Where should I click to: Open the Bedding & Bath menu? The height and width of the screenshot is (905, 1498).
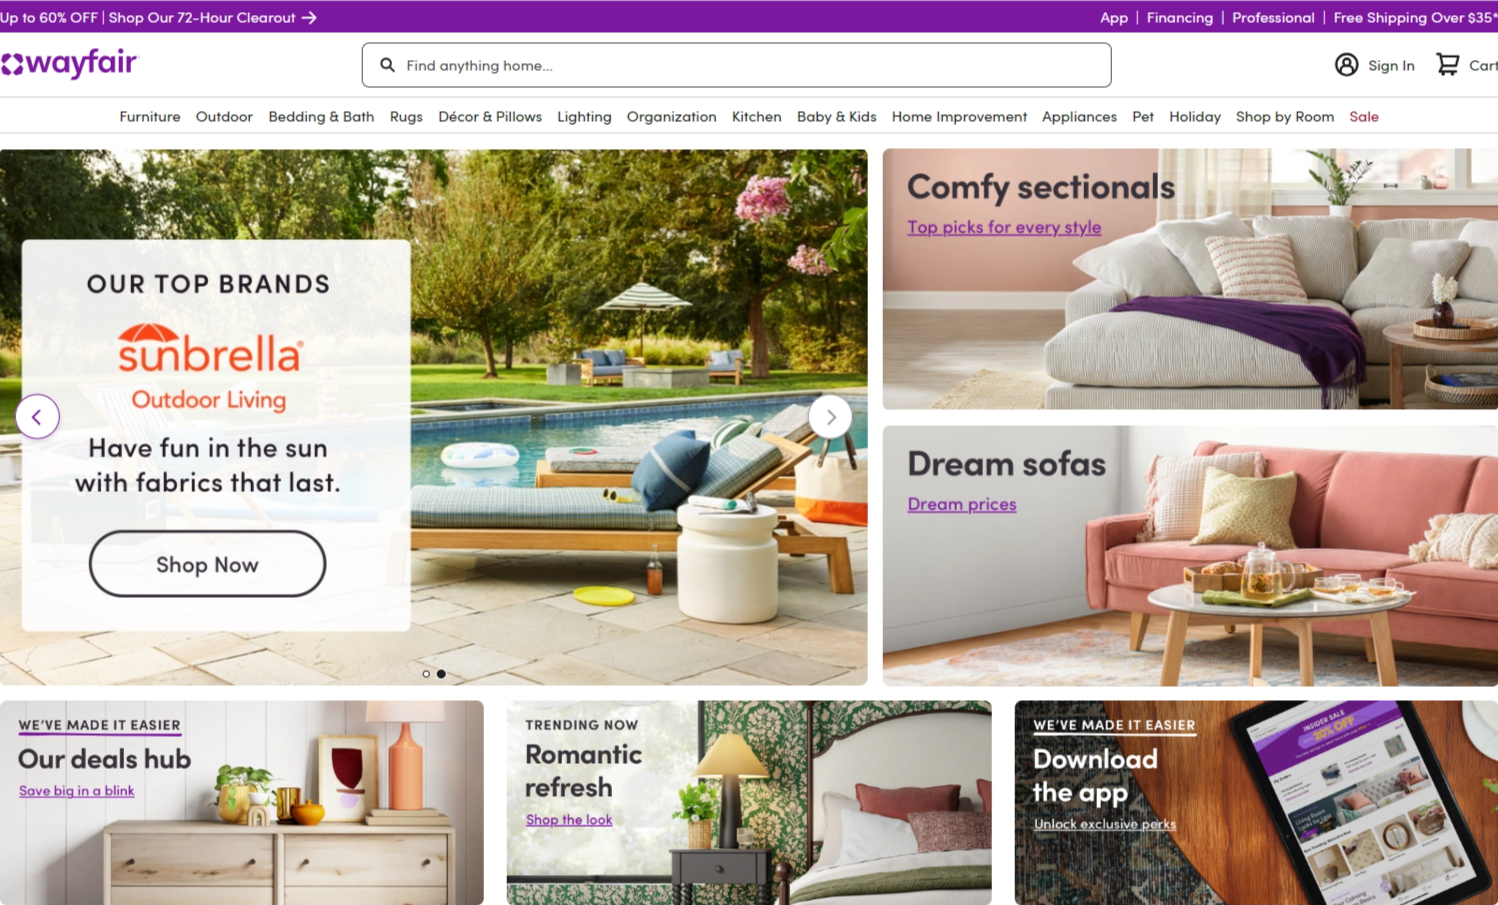coord(321,117)
